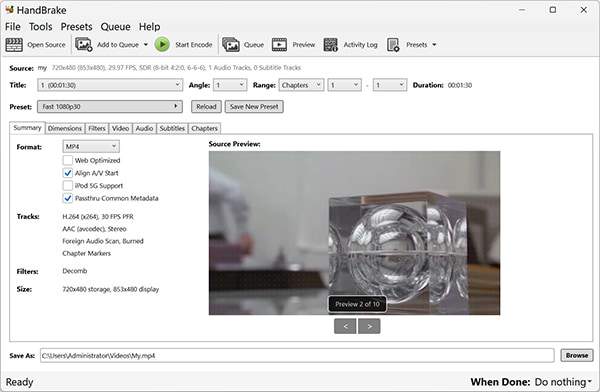Click the H.264 (x264), 30 FPS PFR text

coord(98,217)
